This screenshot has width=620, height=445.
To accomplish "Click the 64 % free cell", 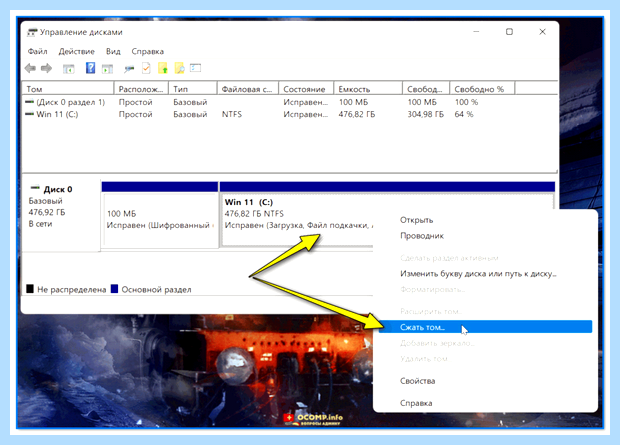I will click(x=464, y=114).
